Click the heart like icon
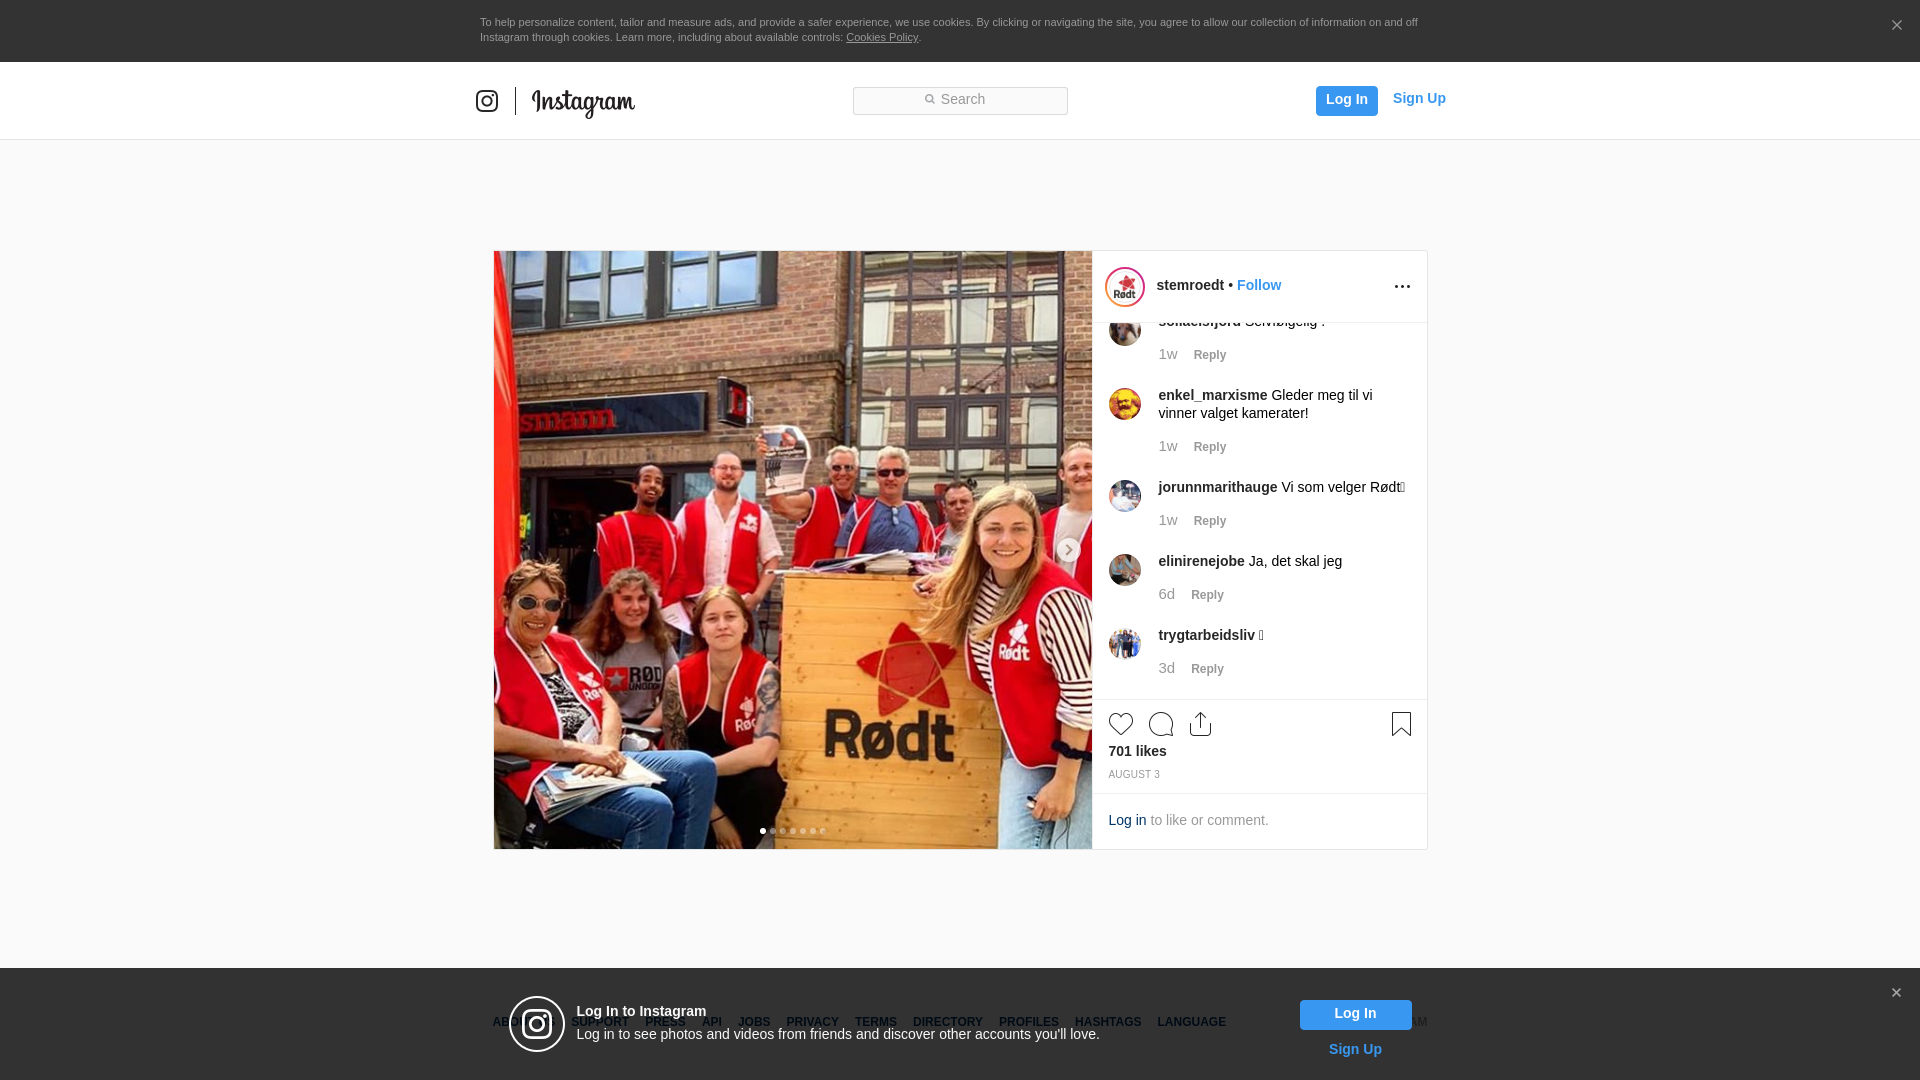The image size is (1920, 1080). coord(1120,724)
